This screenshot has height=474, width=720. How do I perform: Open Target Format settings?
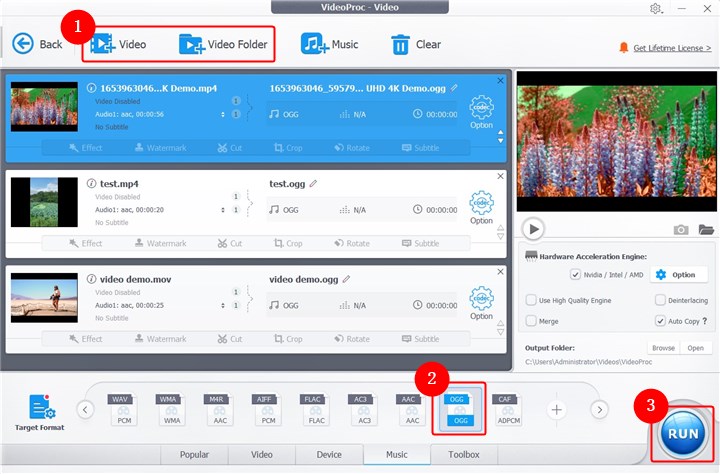tap(40, 412)
